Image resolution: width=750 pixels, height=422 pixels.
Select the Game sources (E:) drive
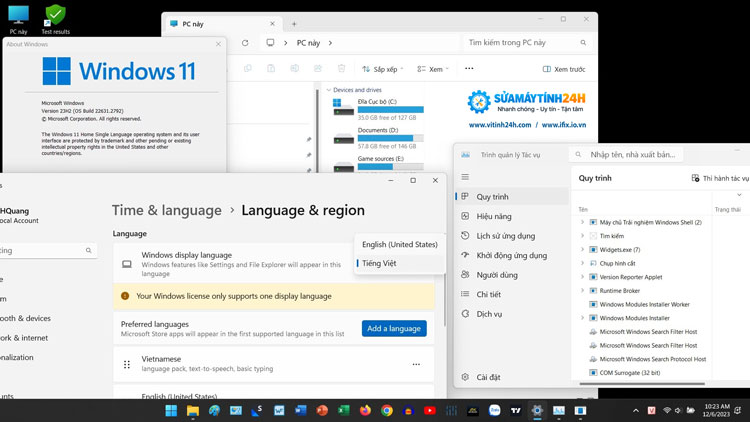(x=378, y=164)
